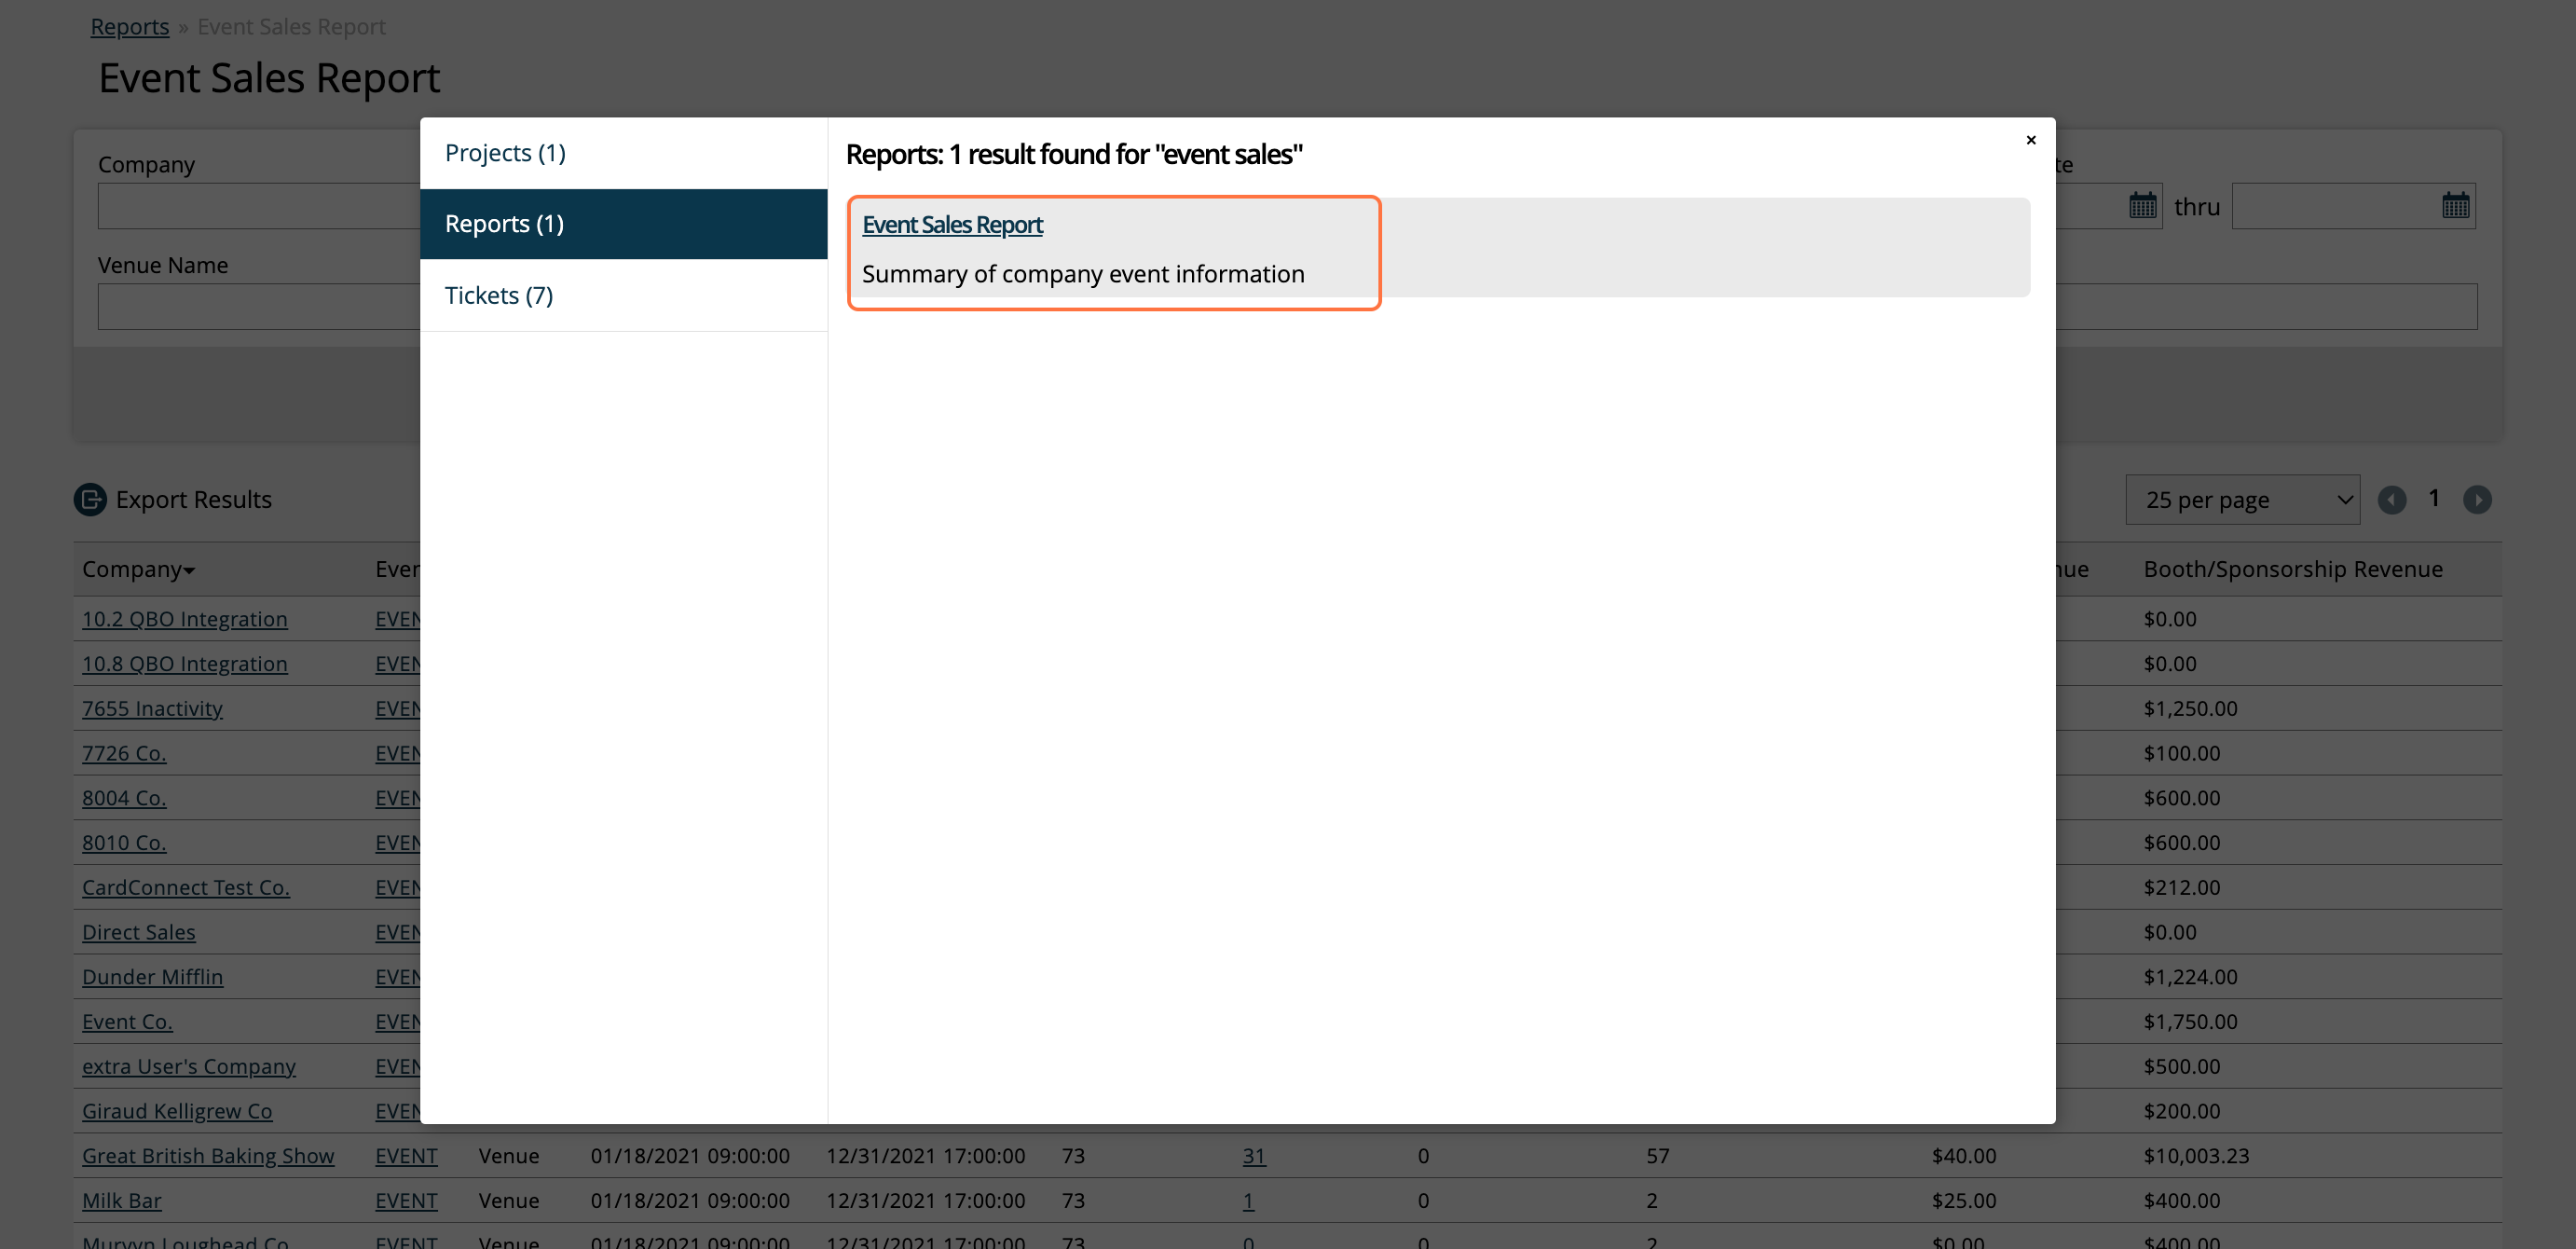Open the extra User's Company link

coord(189,1067)
